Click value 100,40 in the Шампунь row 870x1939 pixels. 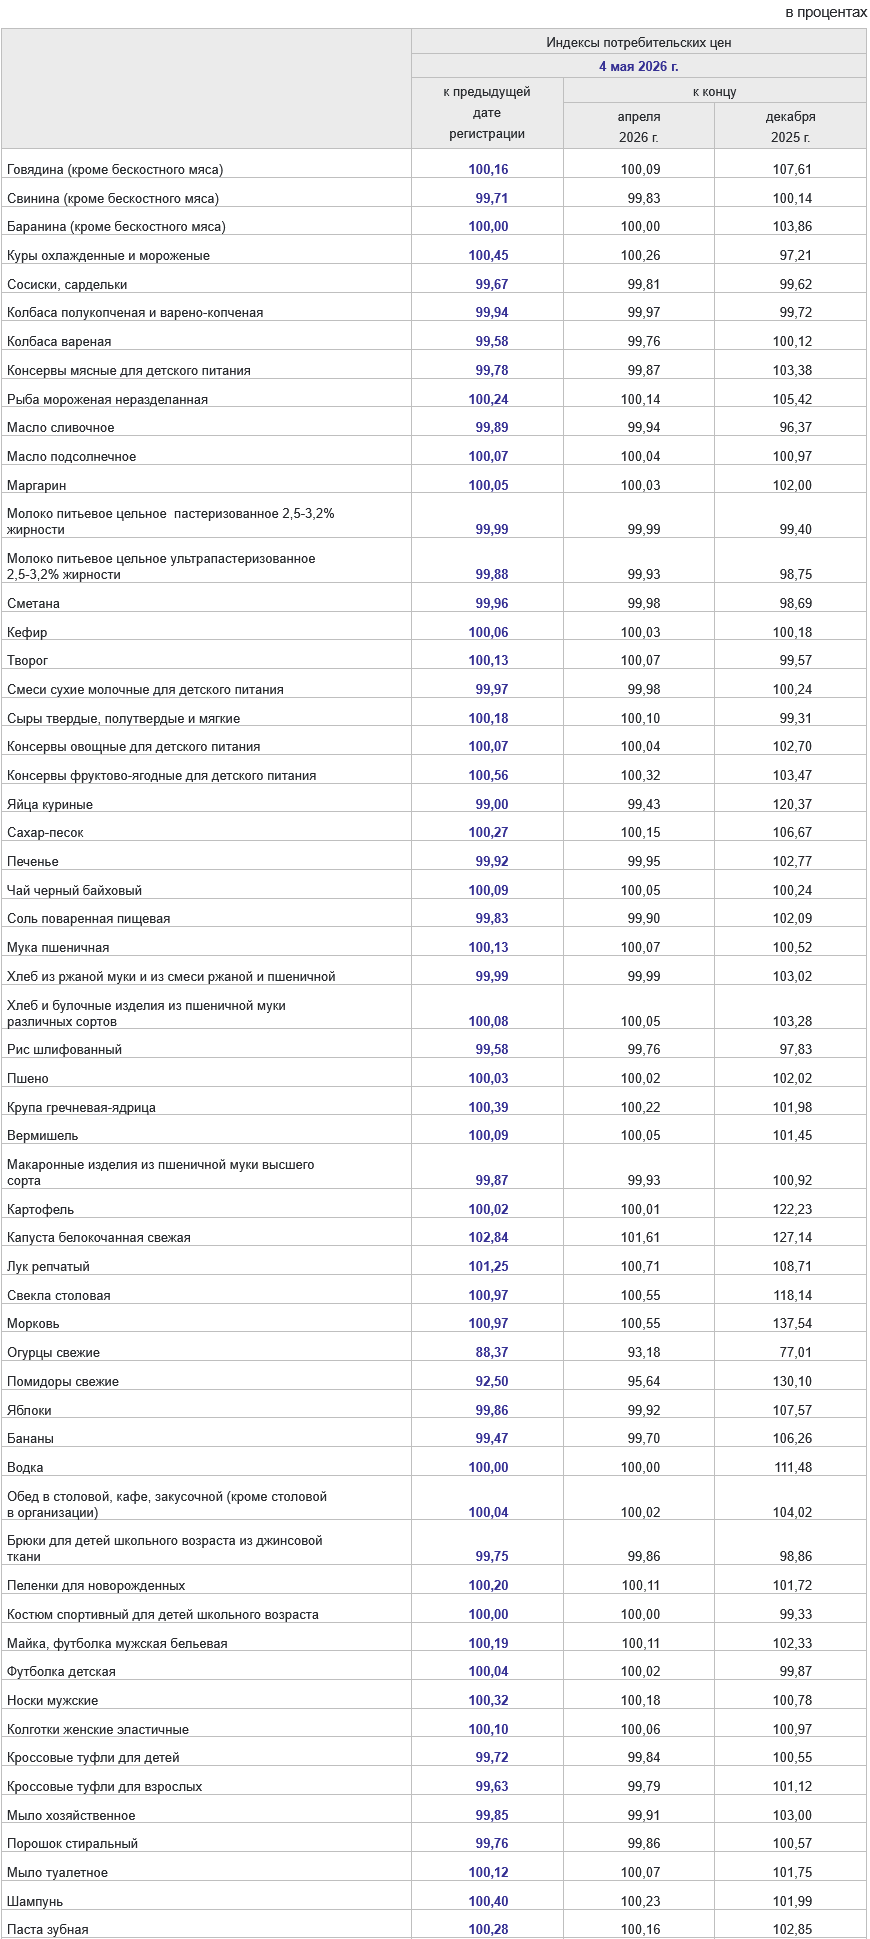pos(488,1901)
